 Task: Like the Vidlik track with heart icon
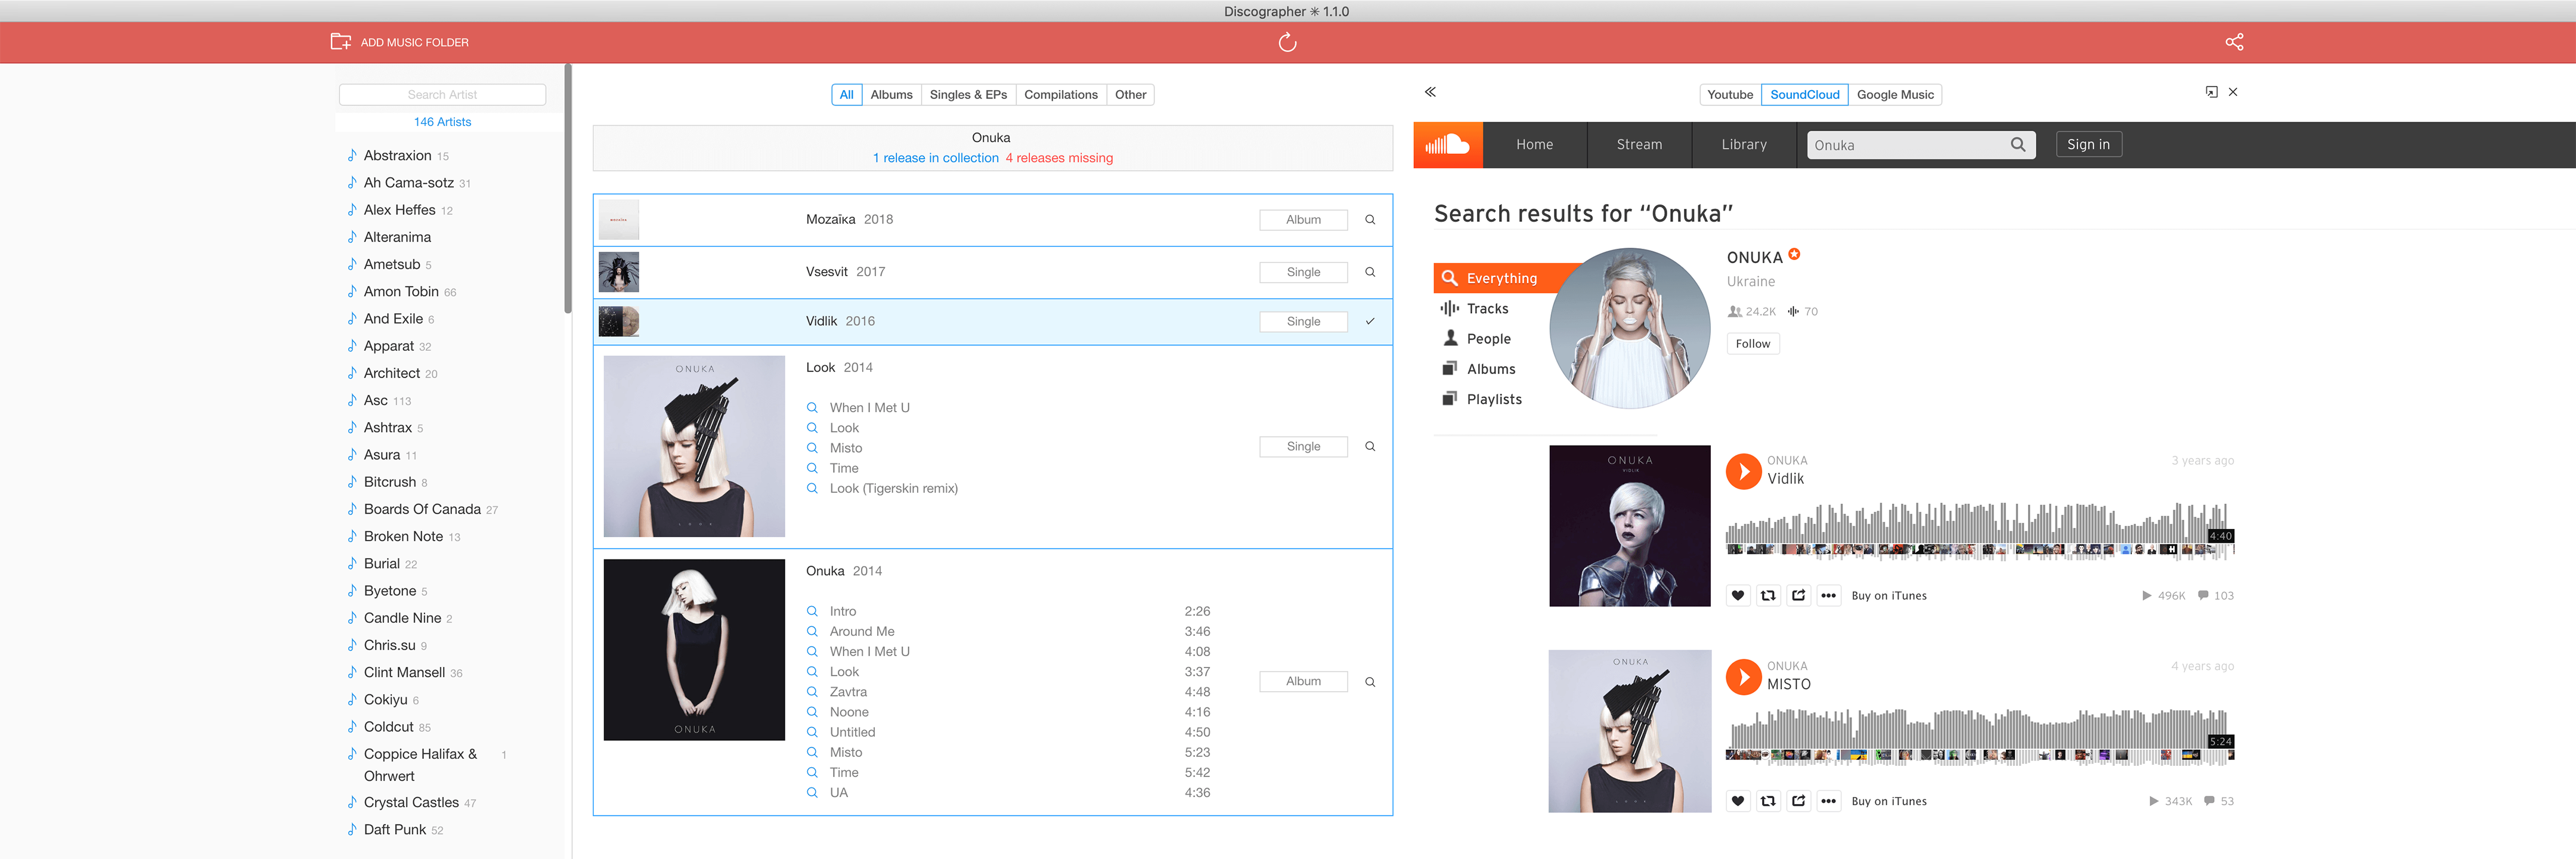click(x=1738, y=596)
